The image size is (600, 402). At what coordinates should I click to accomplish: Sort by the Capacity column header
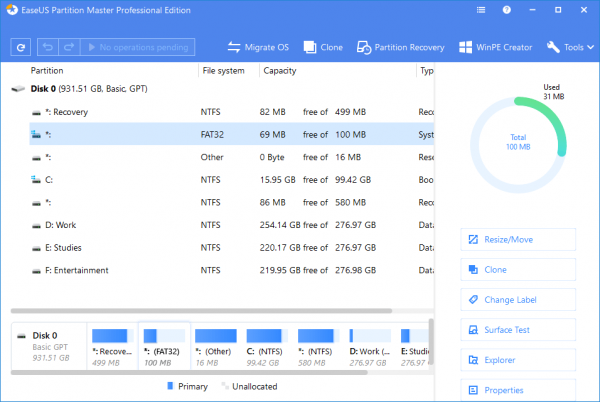tap(280, 70)
